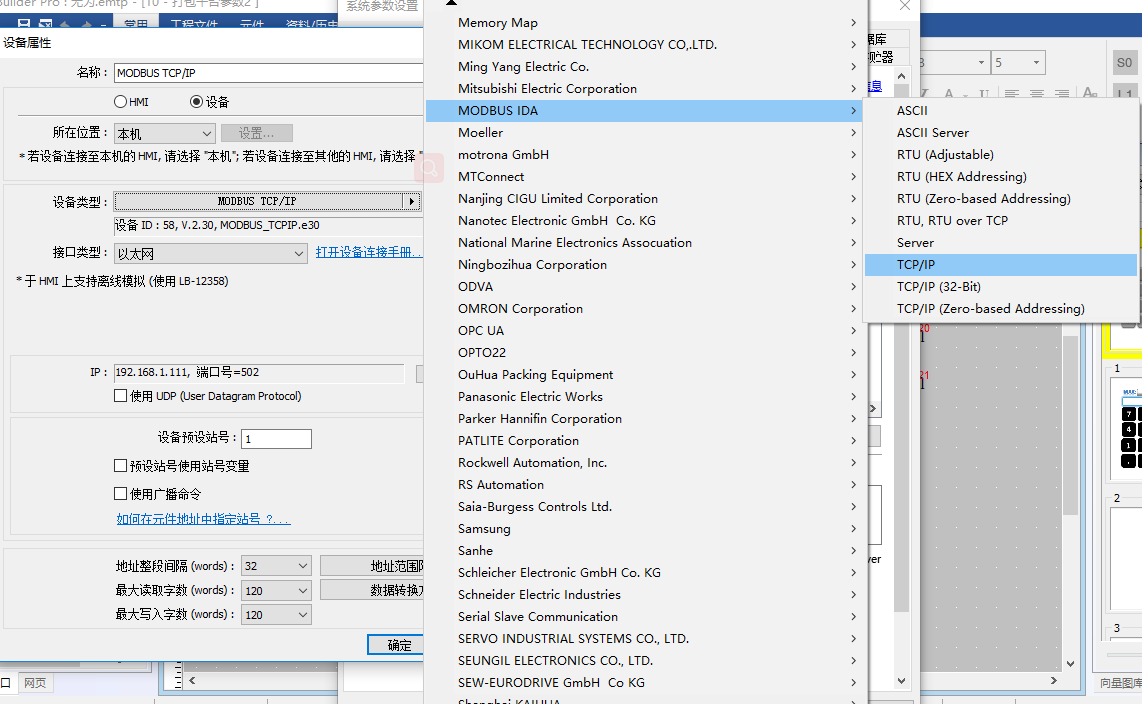Viewport: 1142px width, 704px height.
Task: Select ASCII Server in submenu
Action: (1000, 133)
